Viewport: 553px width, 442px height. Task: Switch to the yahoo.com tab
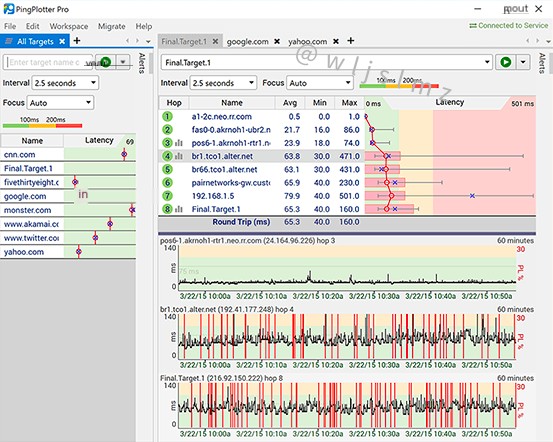(x=308, y=42)
